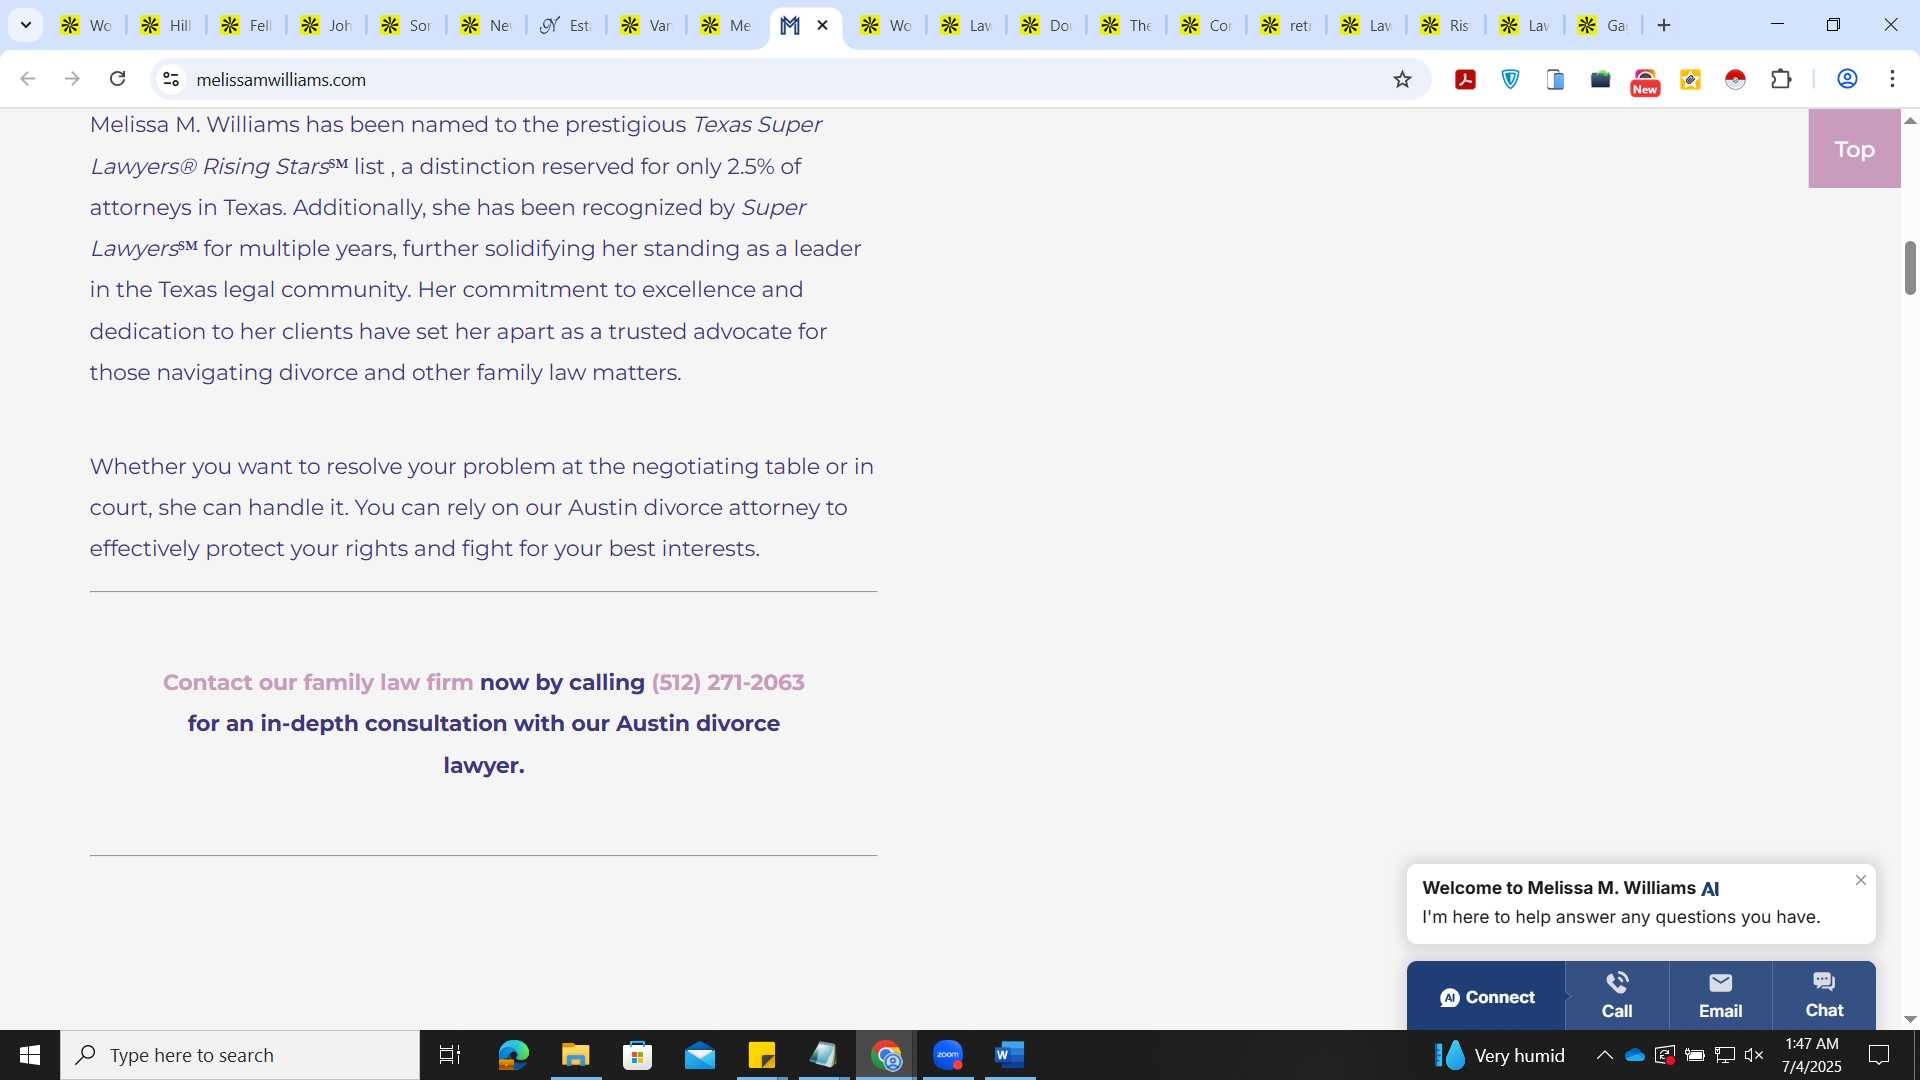Open the Extensions puzzle menu

[1781, 79]
